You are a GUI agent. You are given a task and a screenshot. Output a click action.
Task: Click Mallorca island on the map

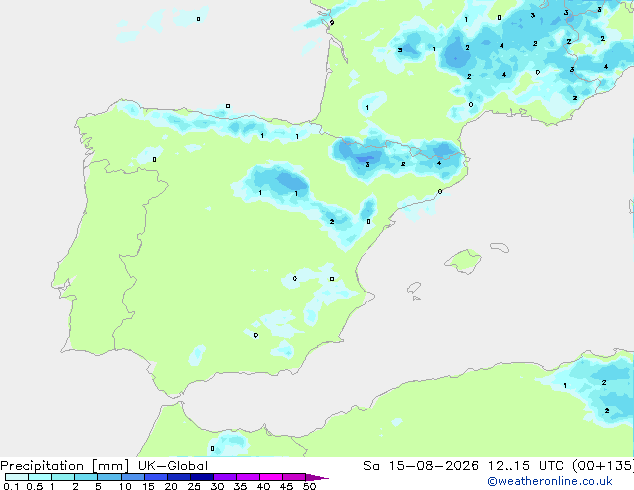(x=463, y=261)
